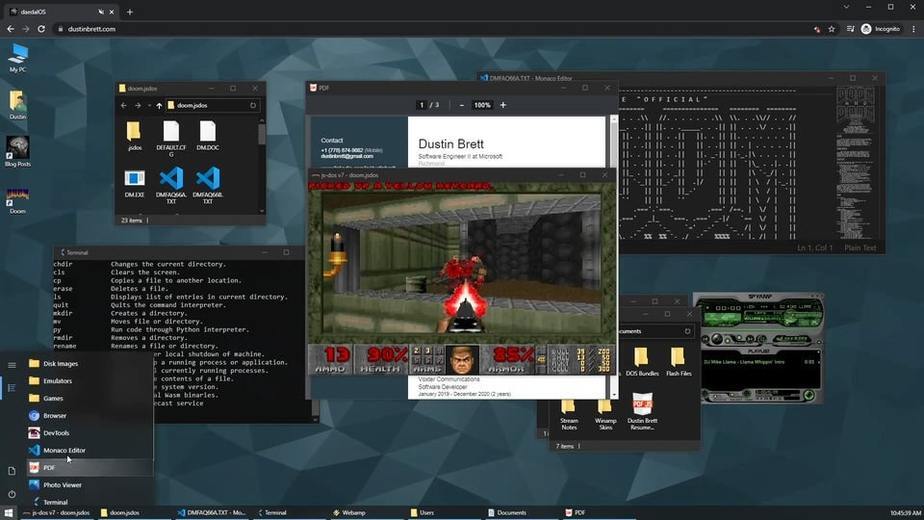Click the PDF page number field
Screen dimensions: 924x520
point(421,105)
